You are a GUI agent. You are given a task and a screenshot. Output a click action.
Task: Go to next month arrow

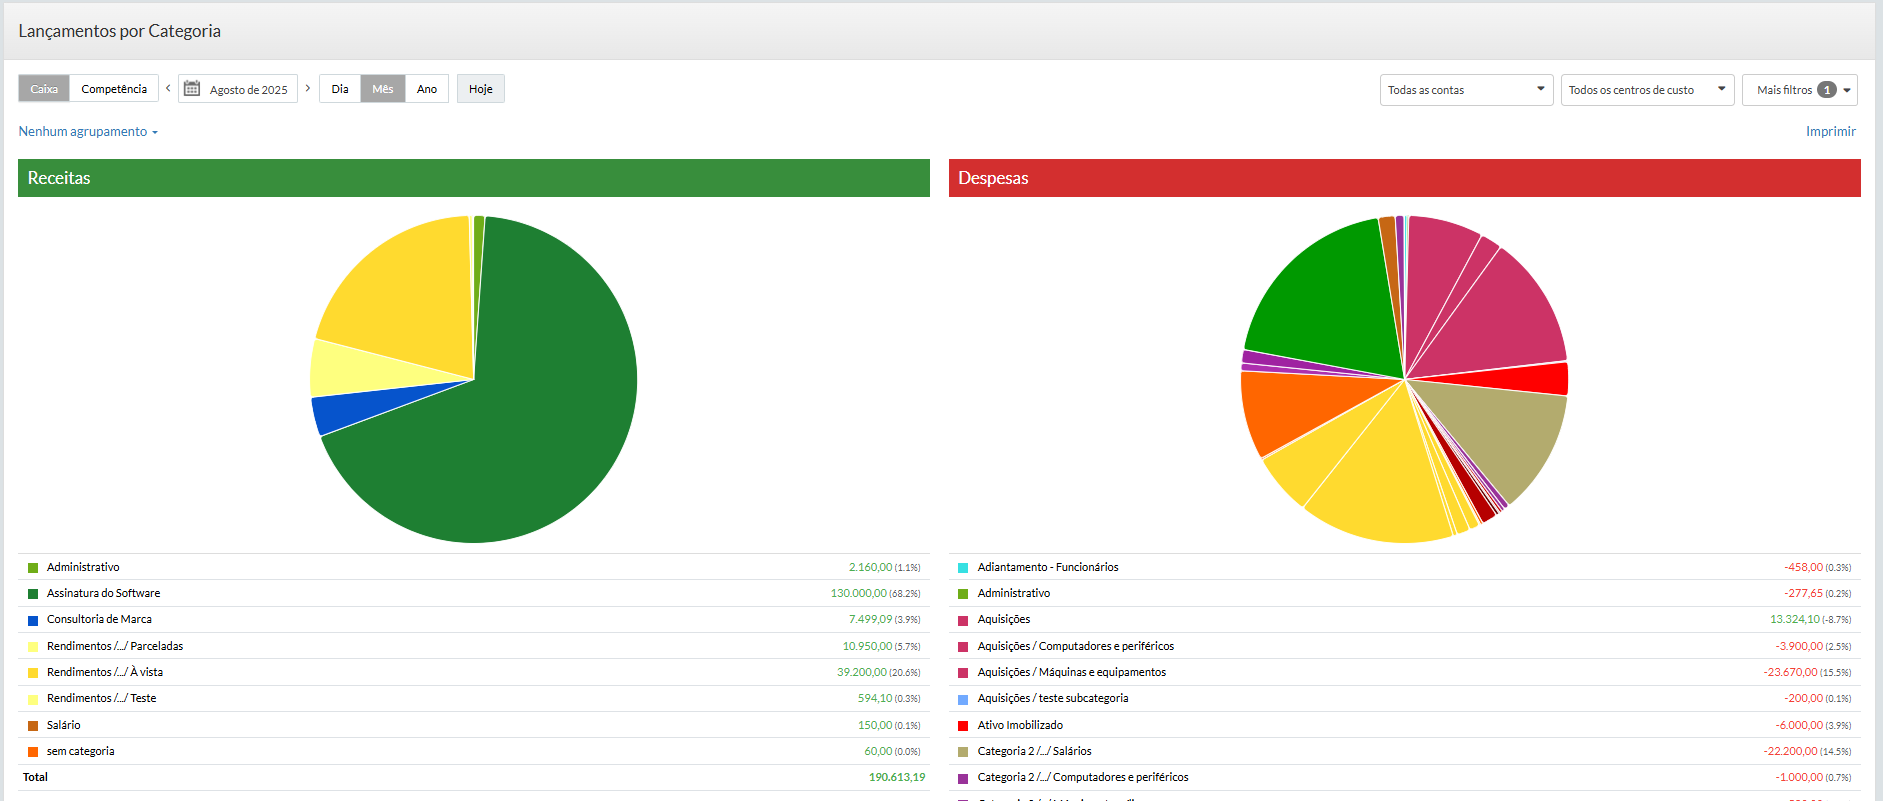(x=308, y=88)
